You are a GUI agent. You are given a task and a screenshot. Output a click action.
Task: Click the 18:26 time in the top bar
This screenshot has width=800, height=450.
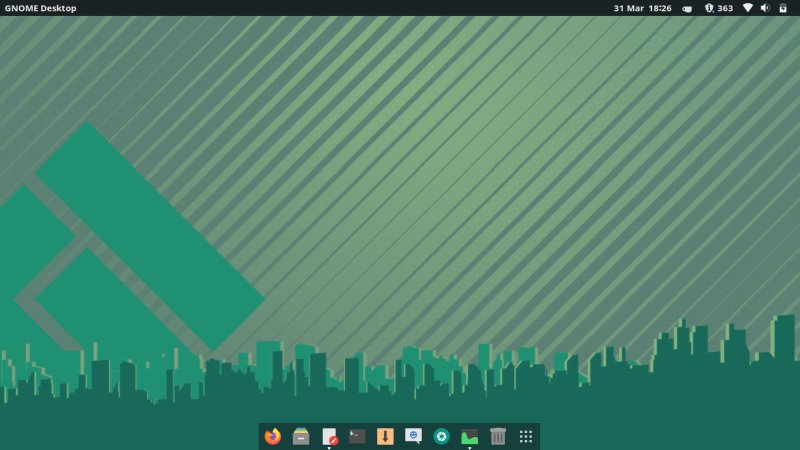pyautogui.click(x=660, y=8)
